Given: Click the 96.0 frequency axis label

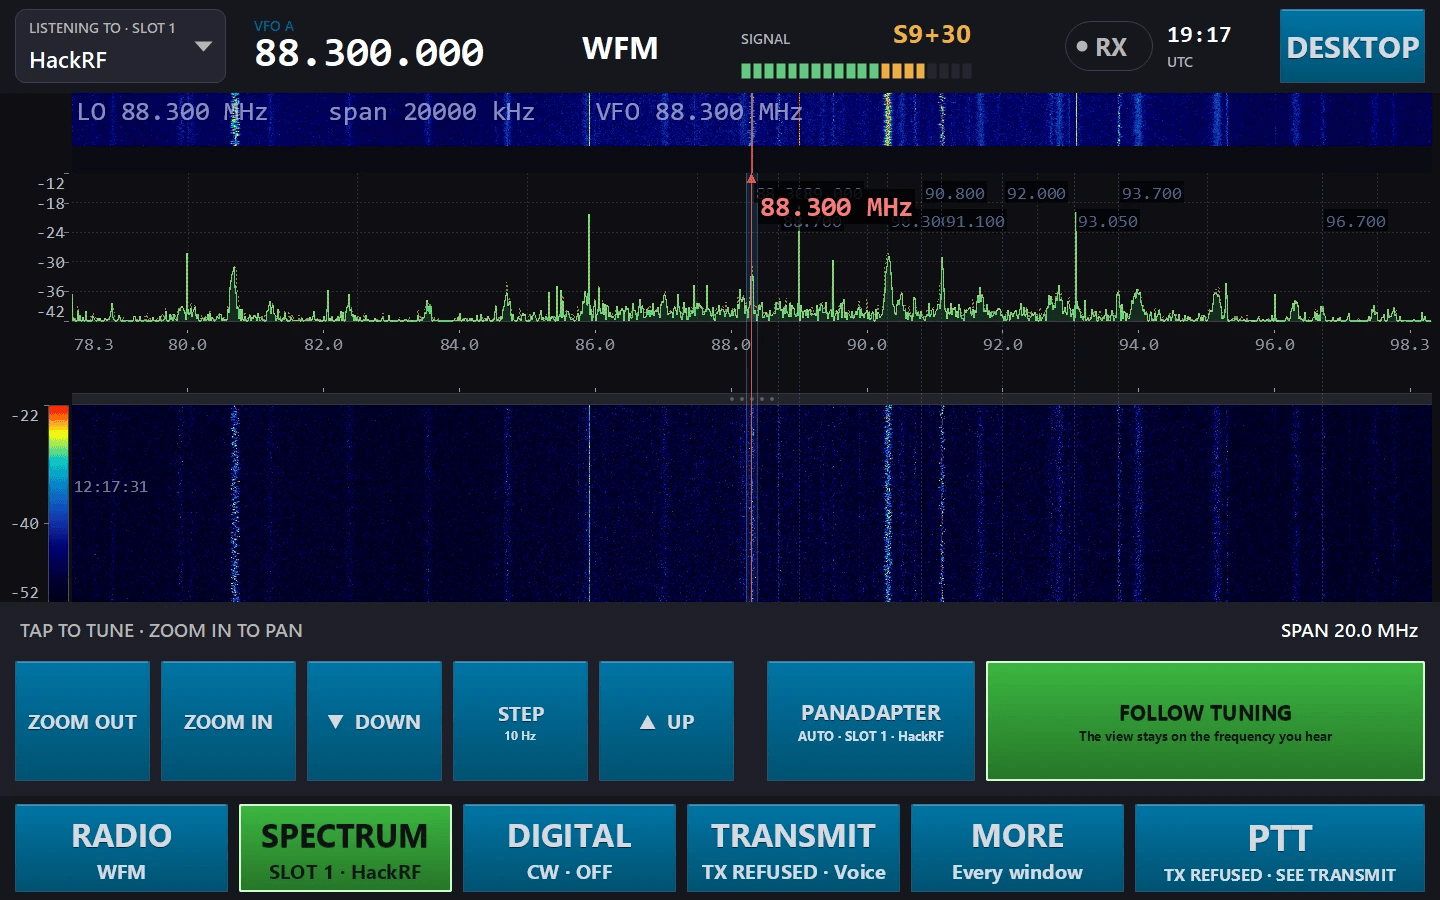Looking at the screenshot, I should click(x=1274, y=345).
